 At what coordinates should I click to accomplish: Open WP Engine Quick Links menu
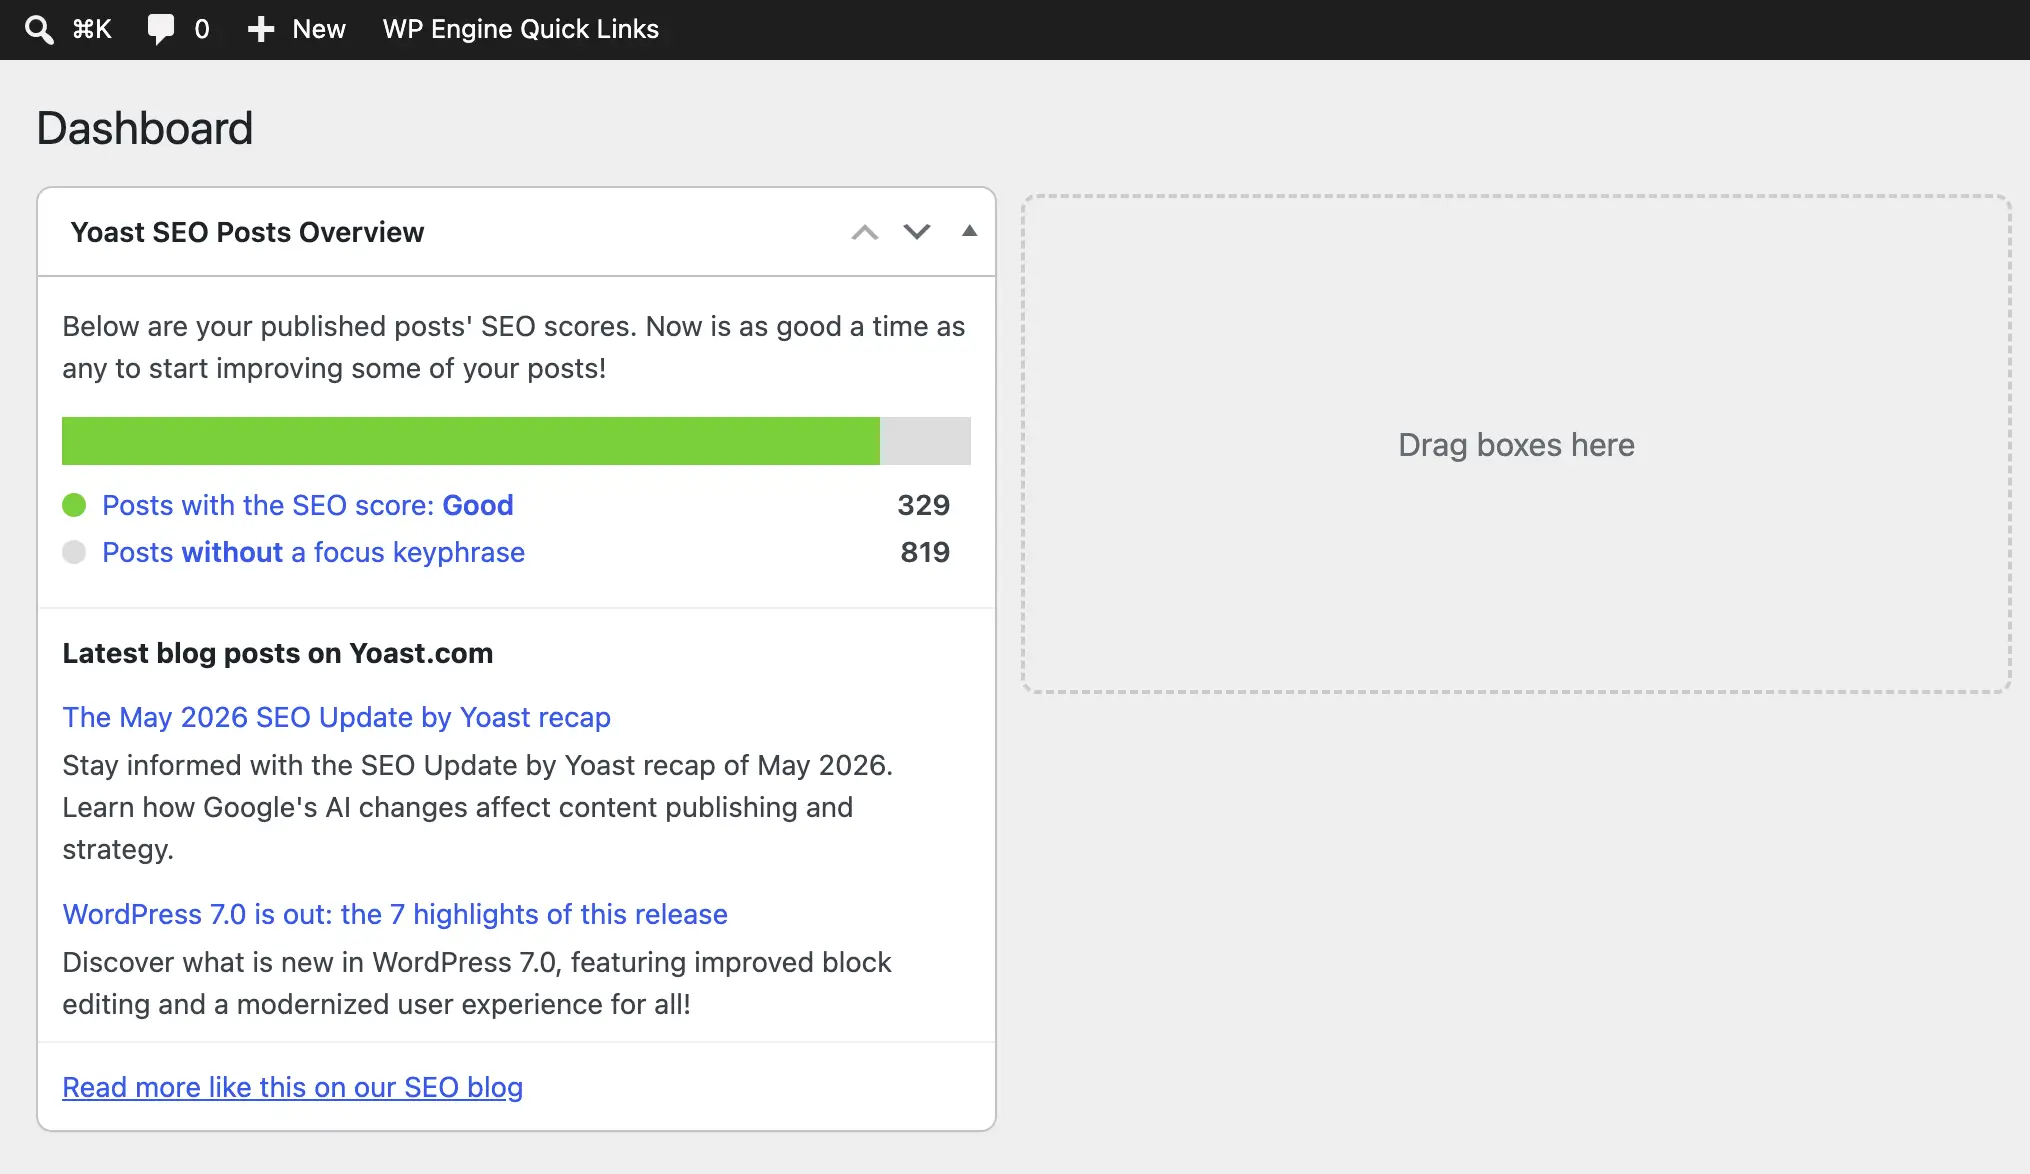(x=520, y=29)
